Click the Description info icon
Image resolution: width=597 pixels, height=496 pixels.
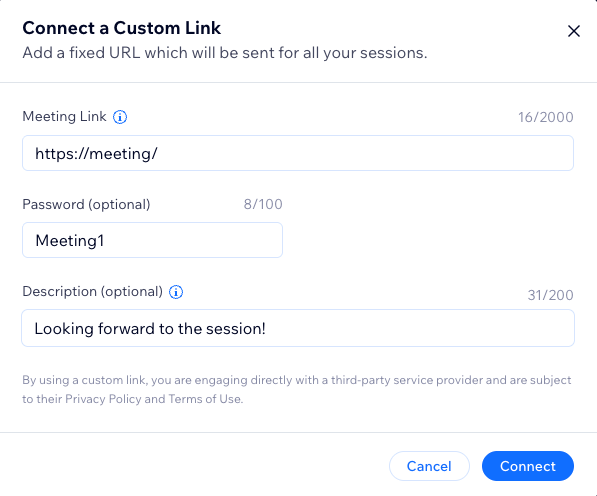tap(176, 292)
